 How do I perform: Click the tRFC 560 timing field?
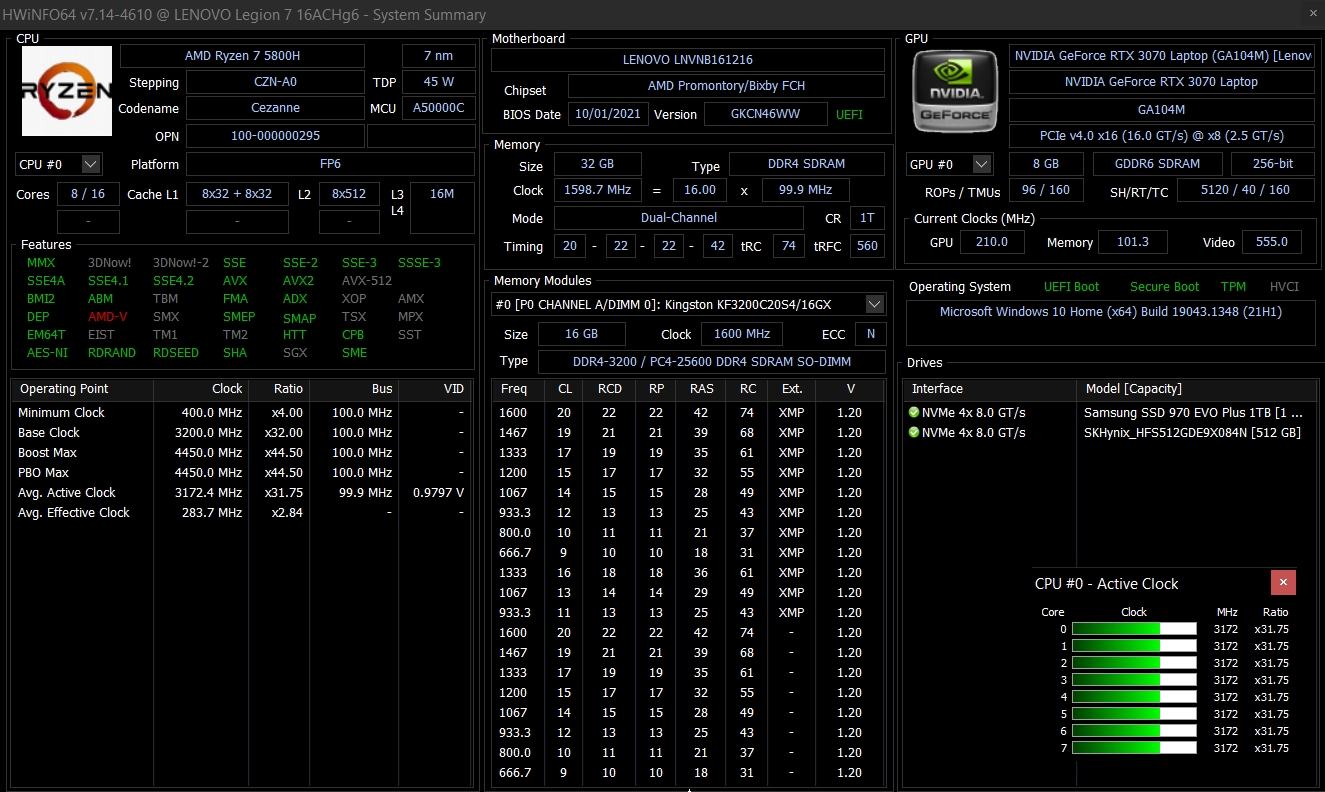pyautogui.click(x=867, y=246)
